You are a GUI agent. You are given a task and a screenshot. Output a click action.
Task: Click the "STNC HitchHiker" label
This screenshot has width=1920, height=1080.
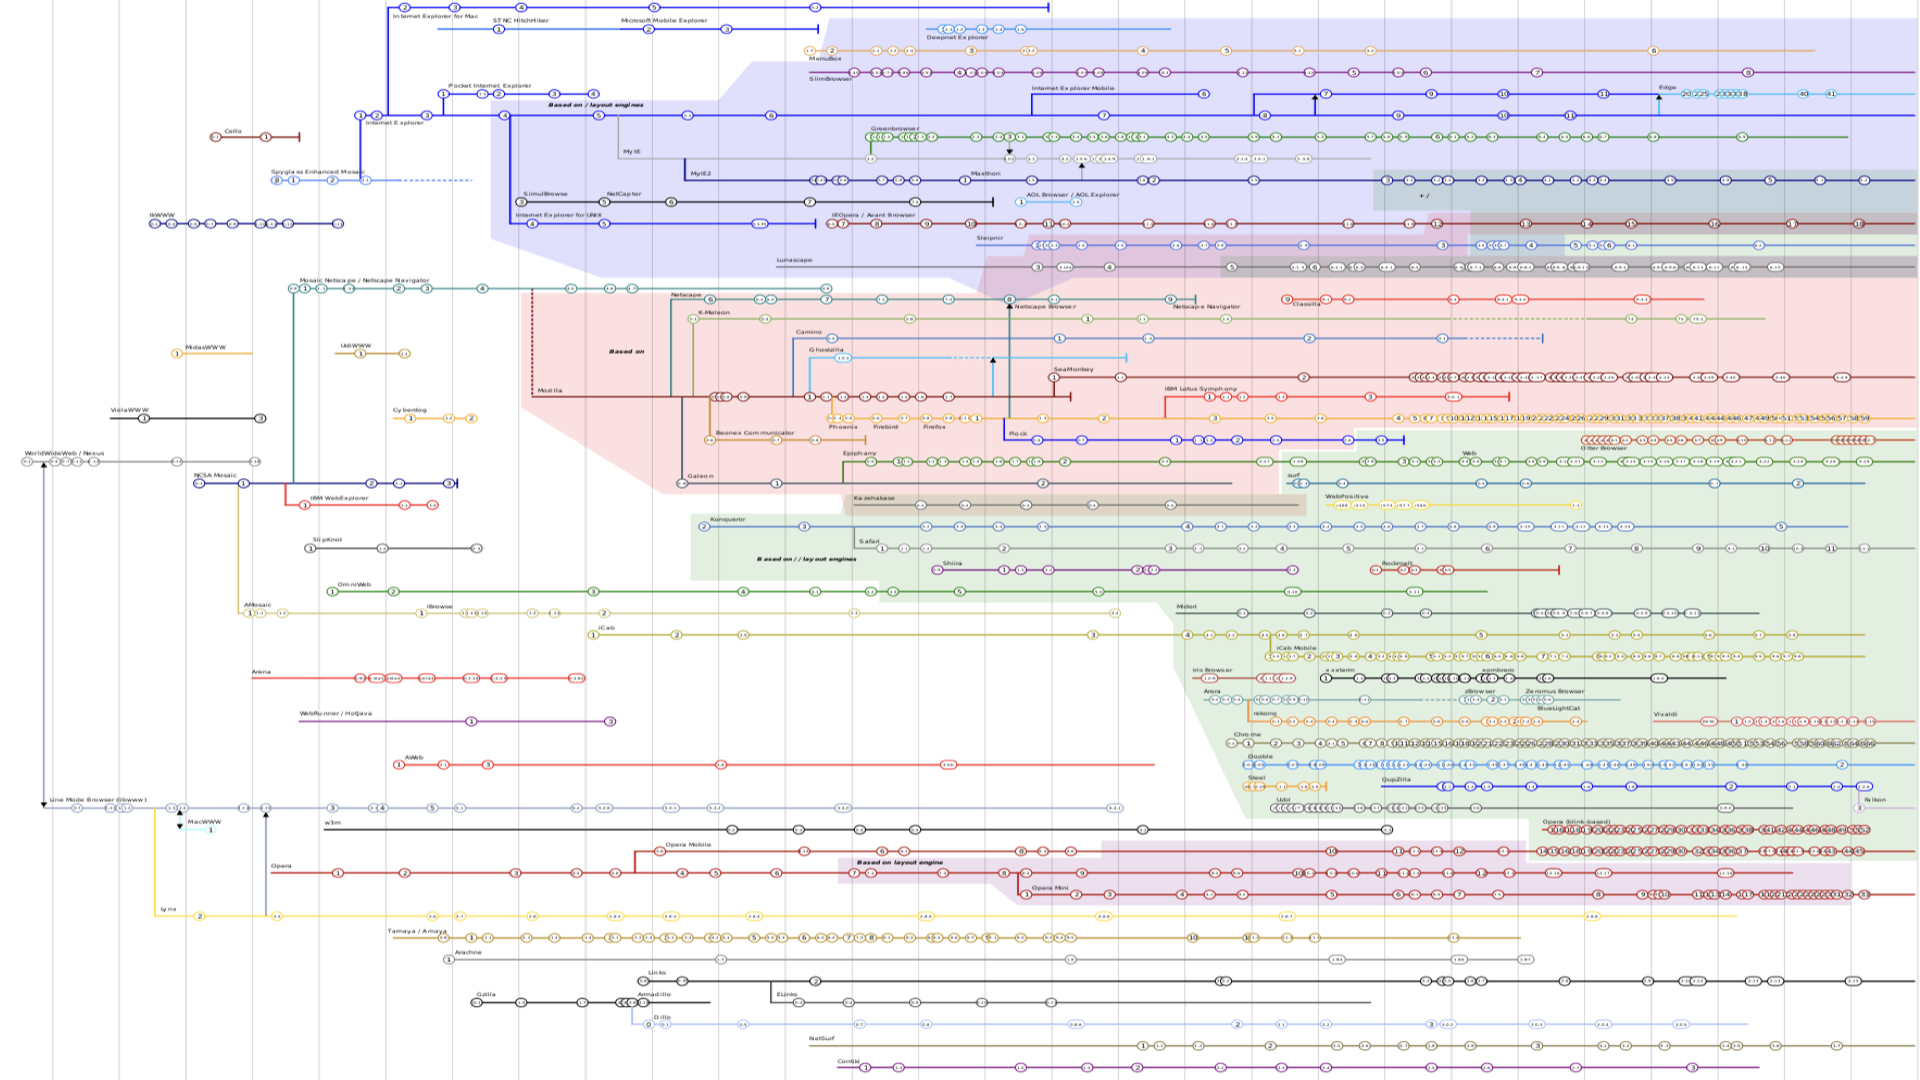pos(521,20)
